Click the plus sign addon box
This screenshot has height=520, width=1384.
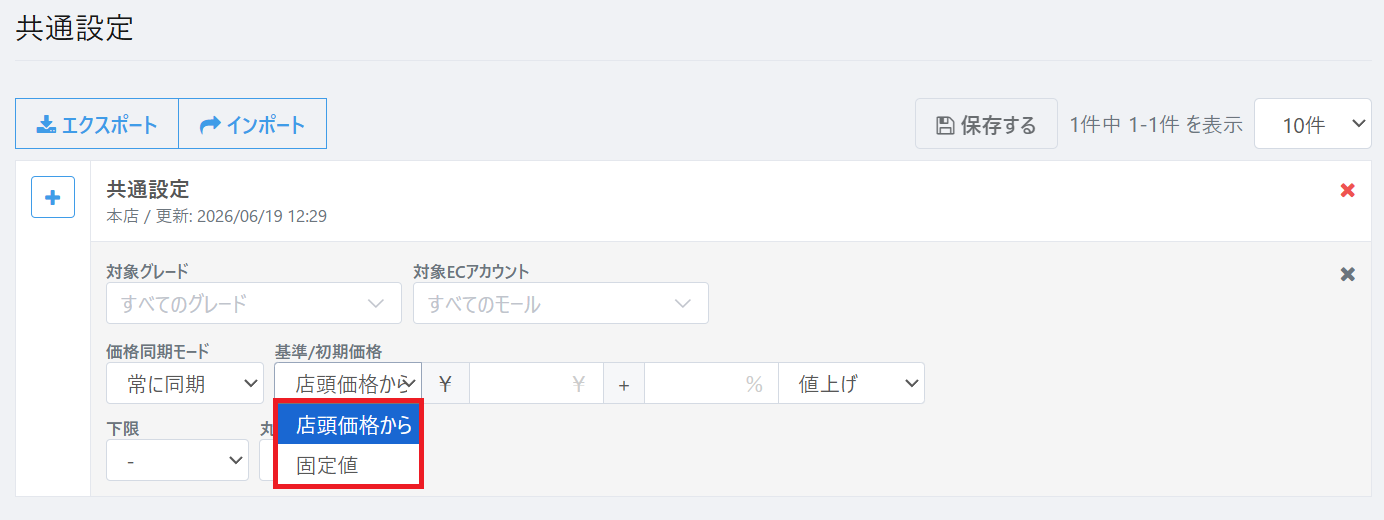(623, 383)
